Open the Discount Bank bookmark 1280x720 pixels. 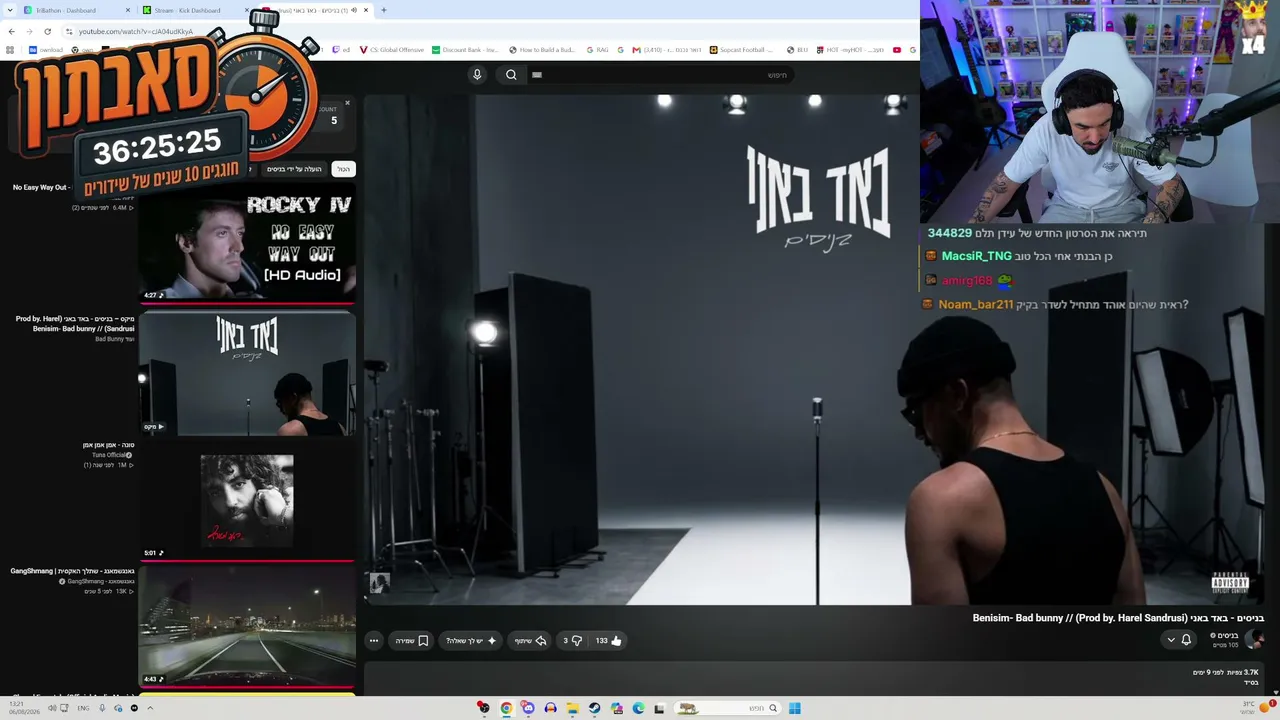[465, 50]
